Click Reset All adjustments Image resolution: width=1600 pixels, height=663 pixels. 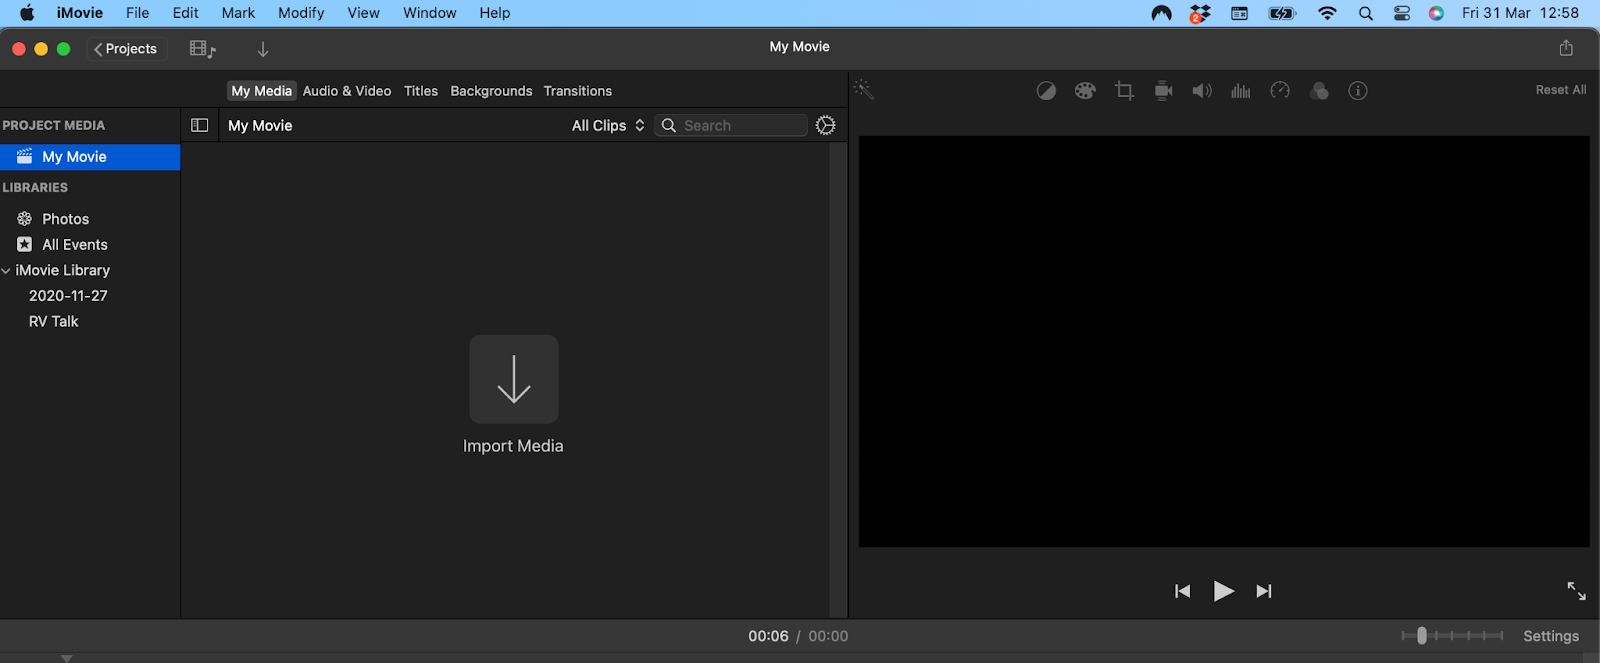(1561, 90)
